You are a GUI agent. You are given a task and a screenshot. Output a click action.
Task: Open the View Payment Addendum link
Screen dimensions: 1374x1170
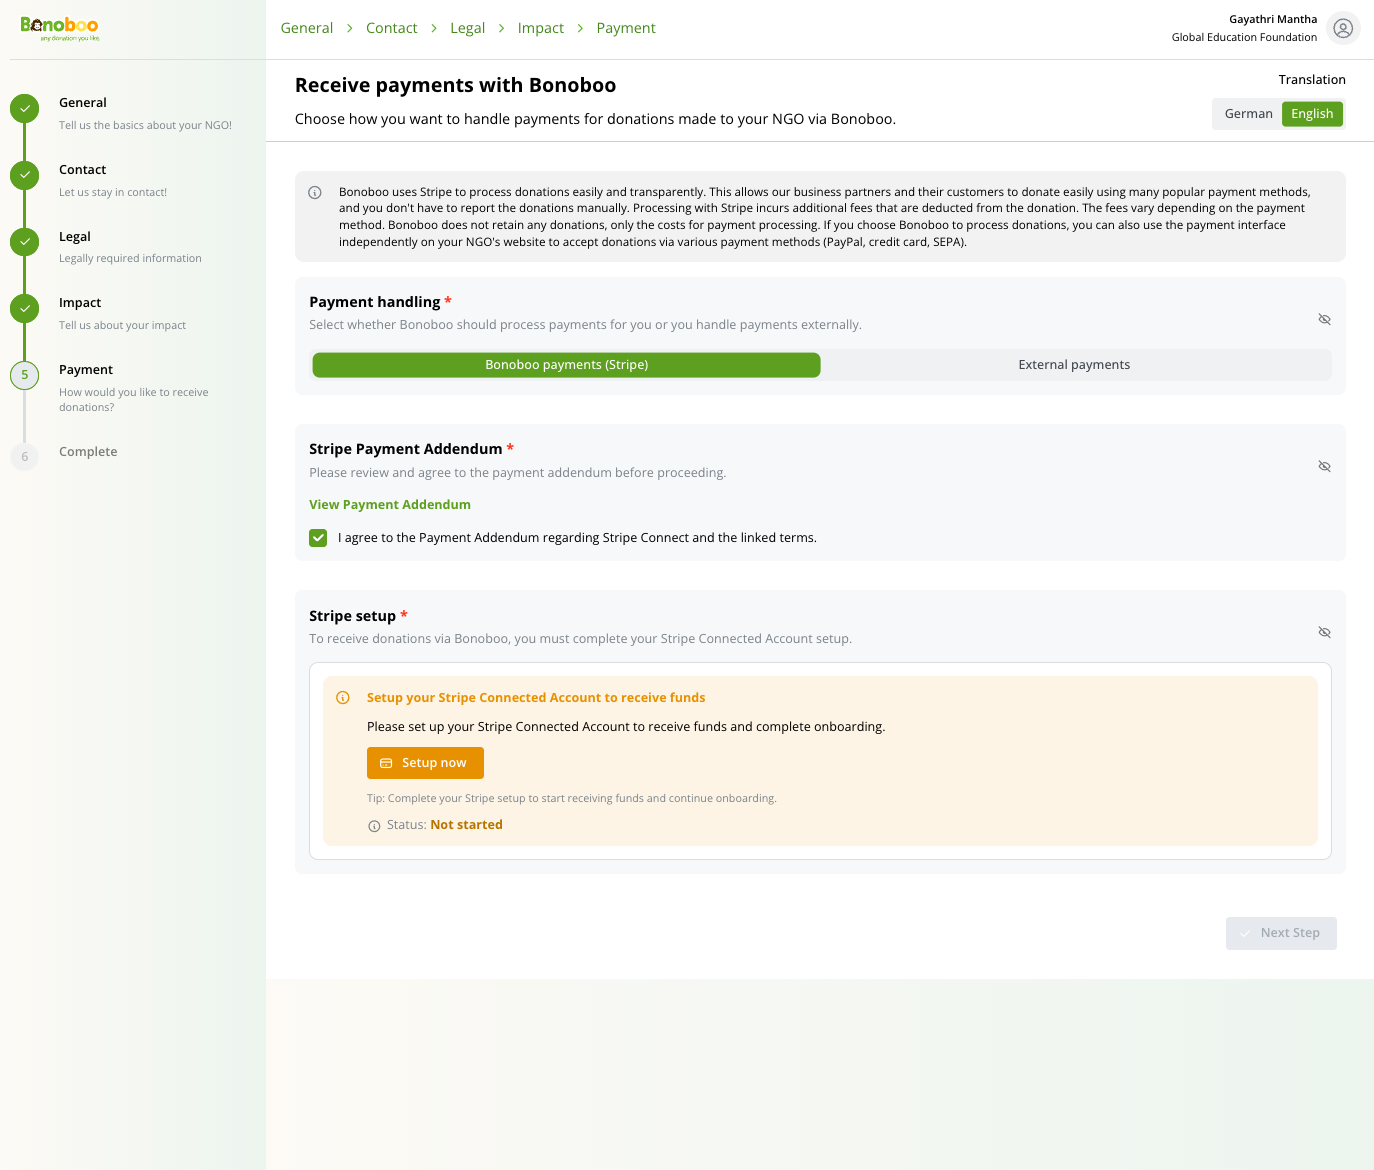click(390, 505)
